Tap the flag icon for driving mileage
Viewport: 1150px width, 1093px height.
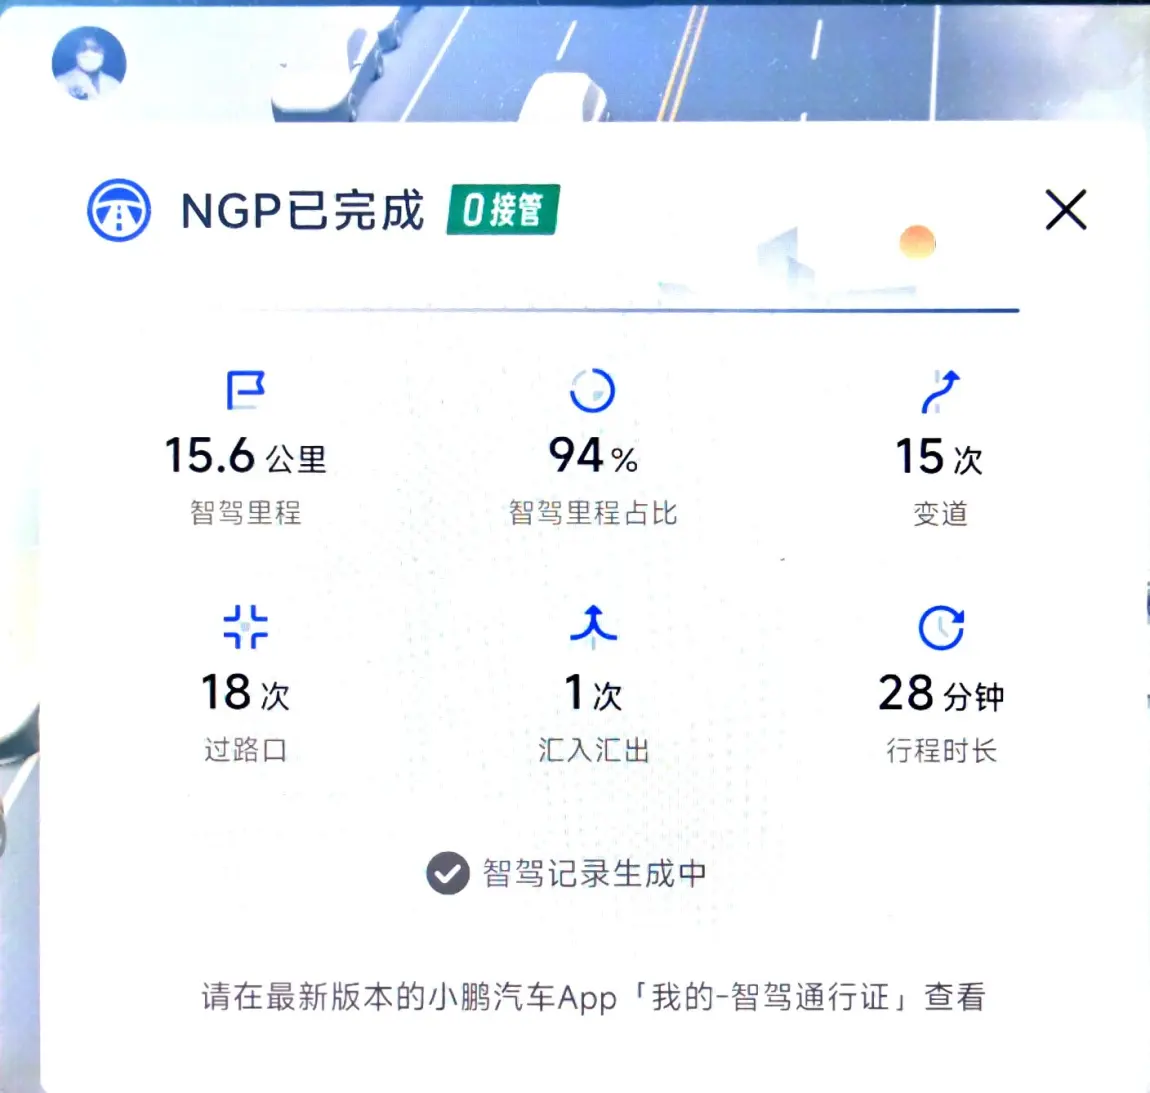click(x=245, y=390)
